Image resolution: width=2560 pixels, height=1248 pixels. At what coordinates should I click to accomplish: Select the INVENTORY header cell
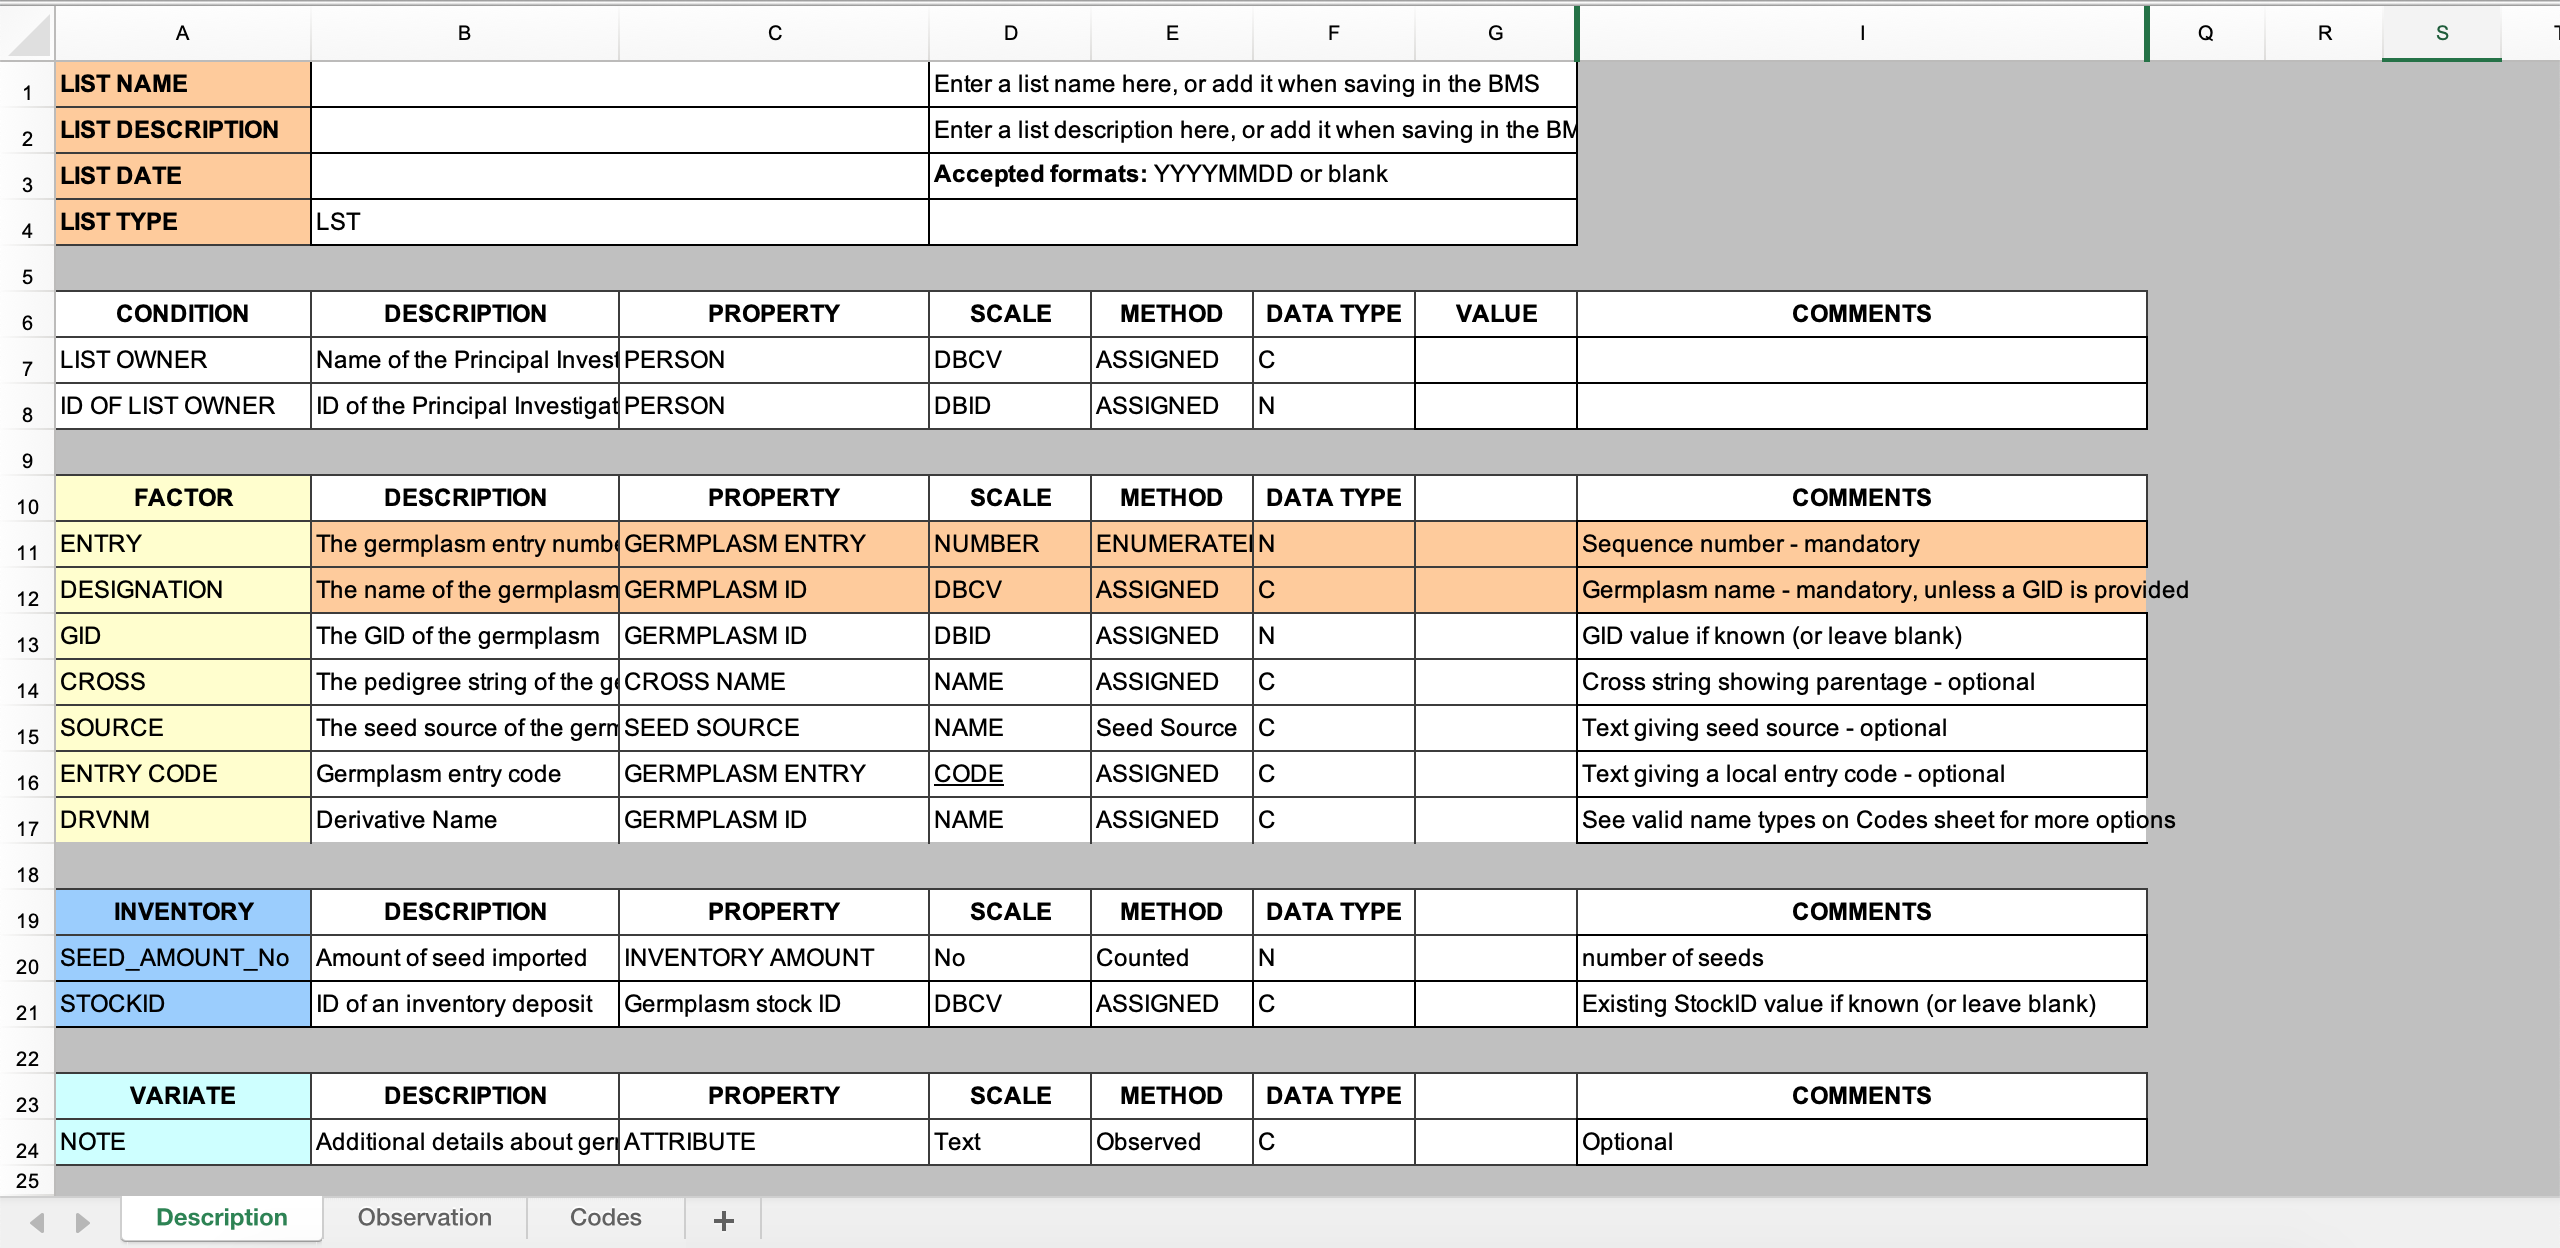point(183,912)
